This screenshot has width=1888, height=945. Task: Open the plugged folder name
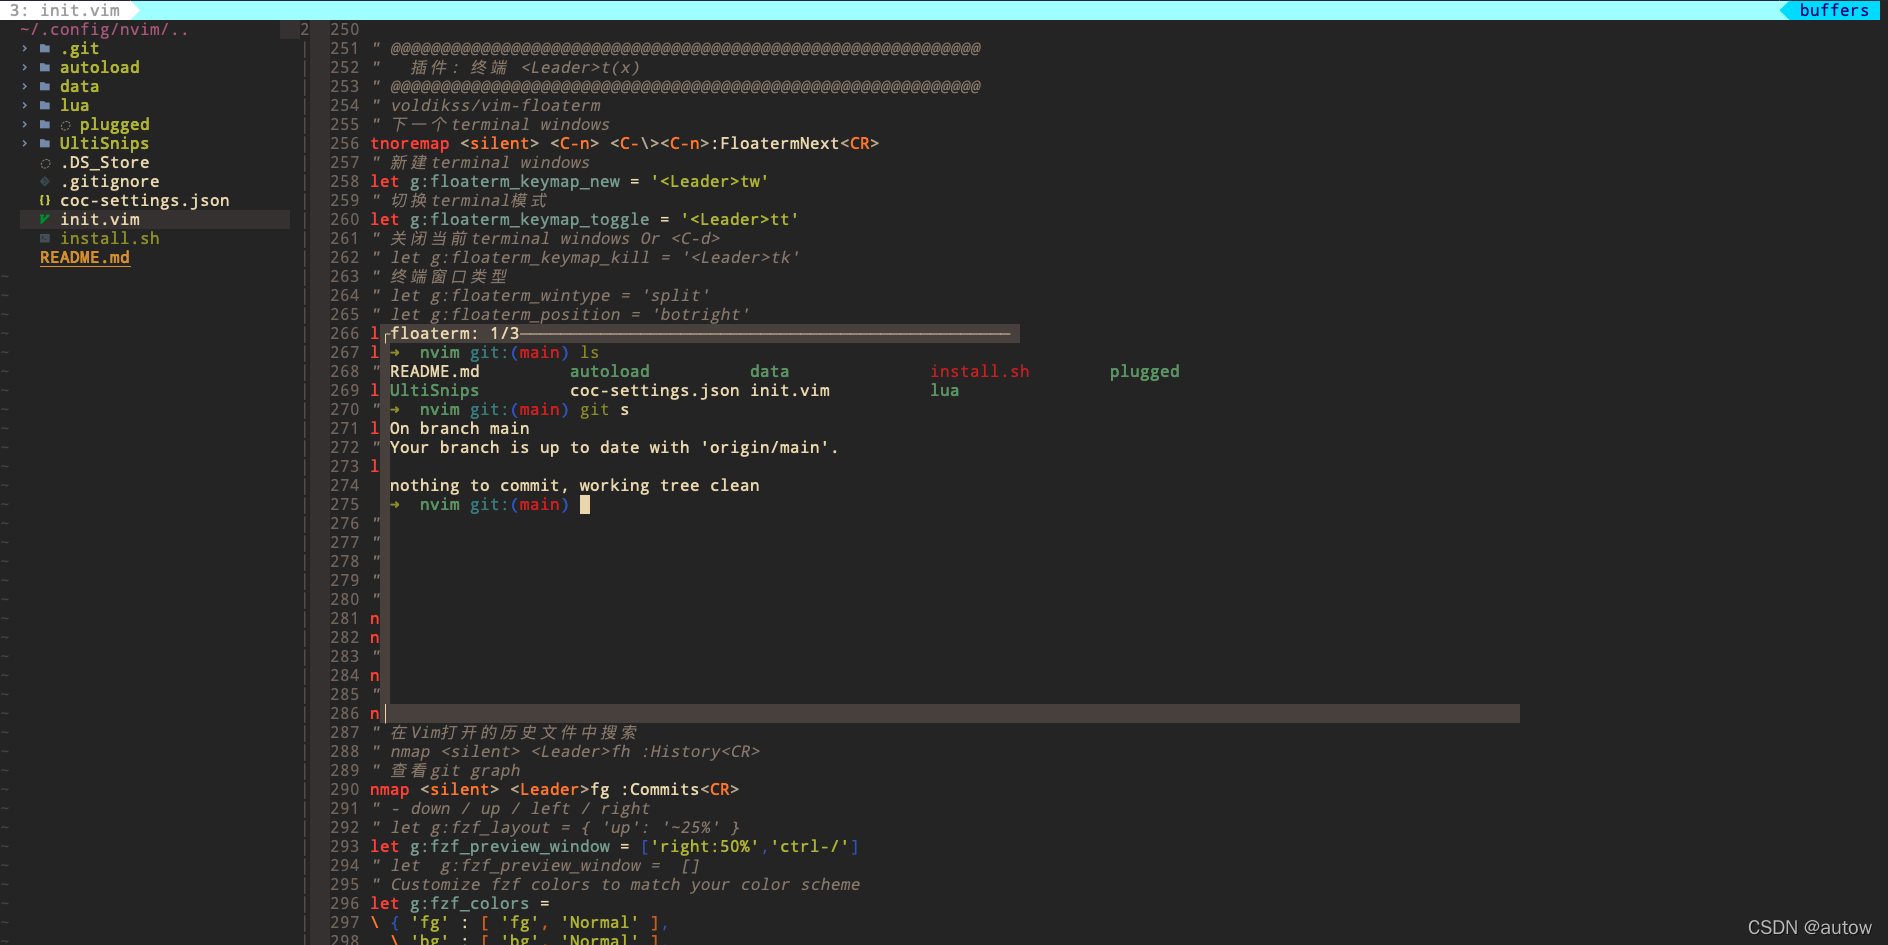pos(115,125)
